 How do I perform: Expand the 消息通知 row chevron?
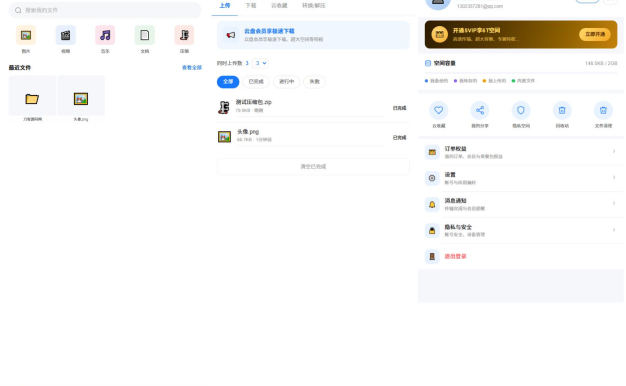click(x=614, y=204)
